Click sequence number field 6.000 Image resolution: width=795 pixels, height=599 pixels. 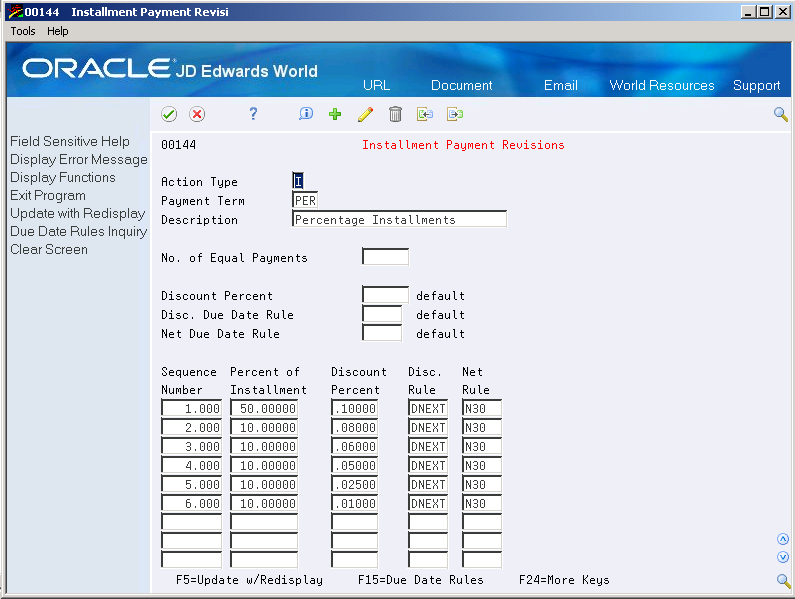pyautogui.click(x=192, y=504)
